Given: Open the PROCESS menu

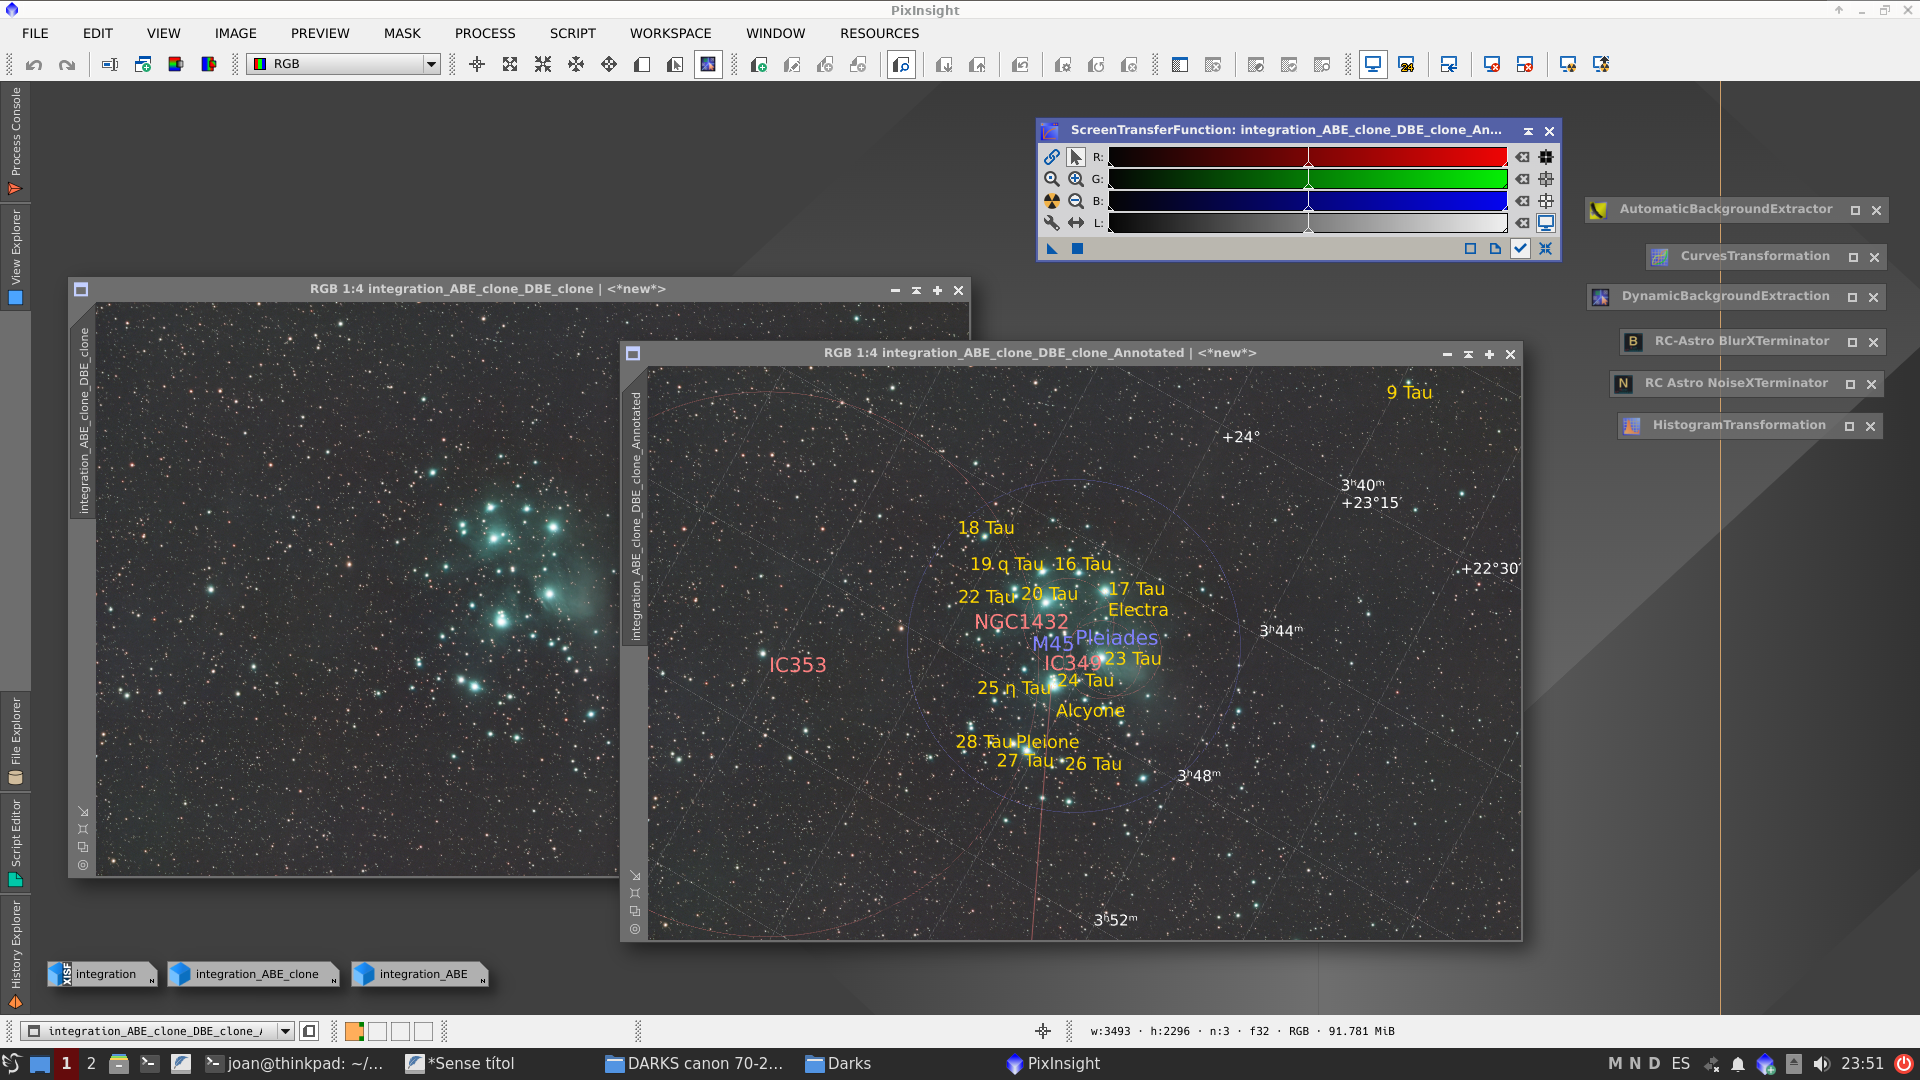Looking at the screenshot, I should pyautogui.click(x=485, y=33).
